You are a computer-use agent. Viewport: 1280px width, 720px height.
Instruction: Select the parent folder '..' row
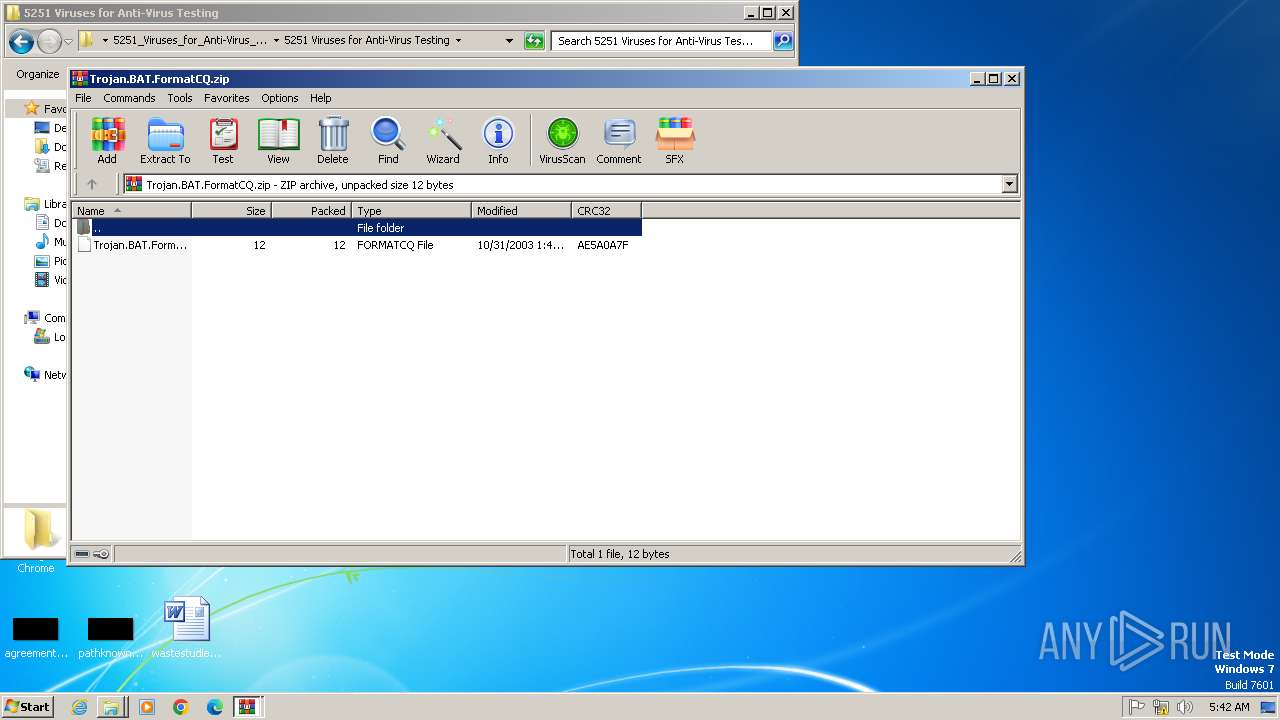coord(357,228)
